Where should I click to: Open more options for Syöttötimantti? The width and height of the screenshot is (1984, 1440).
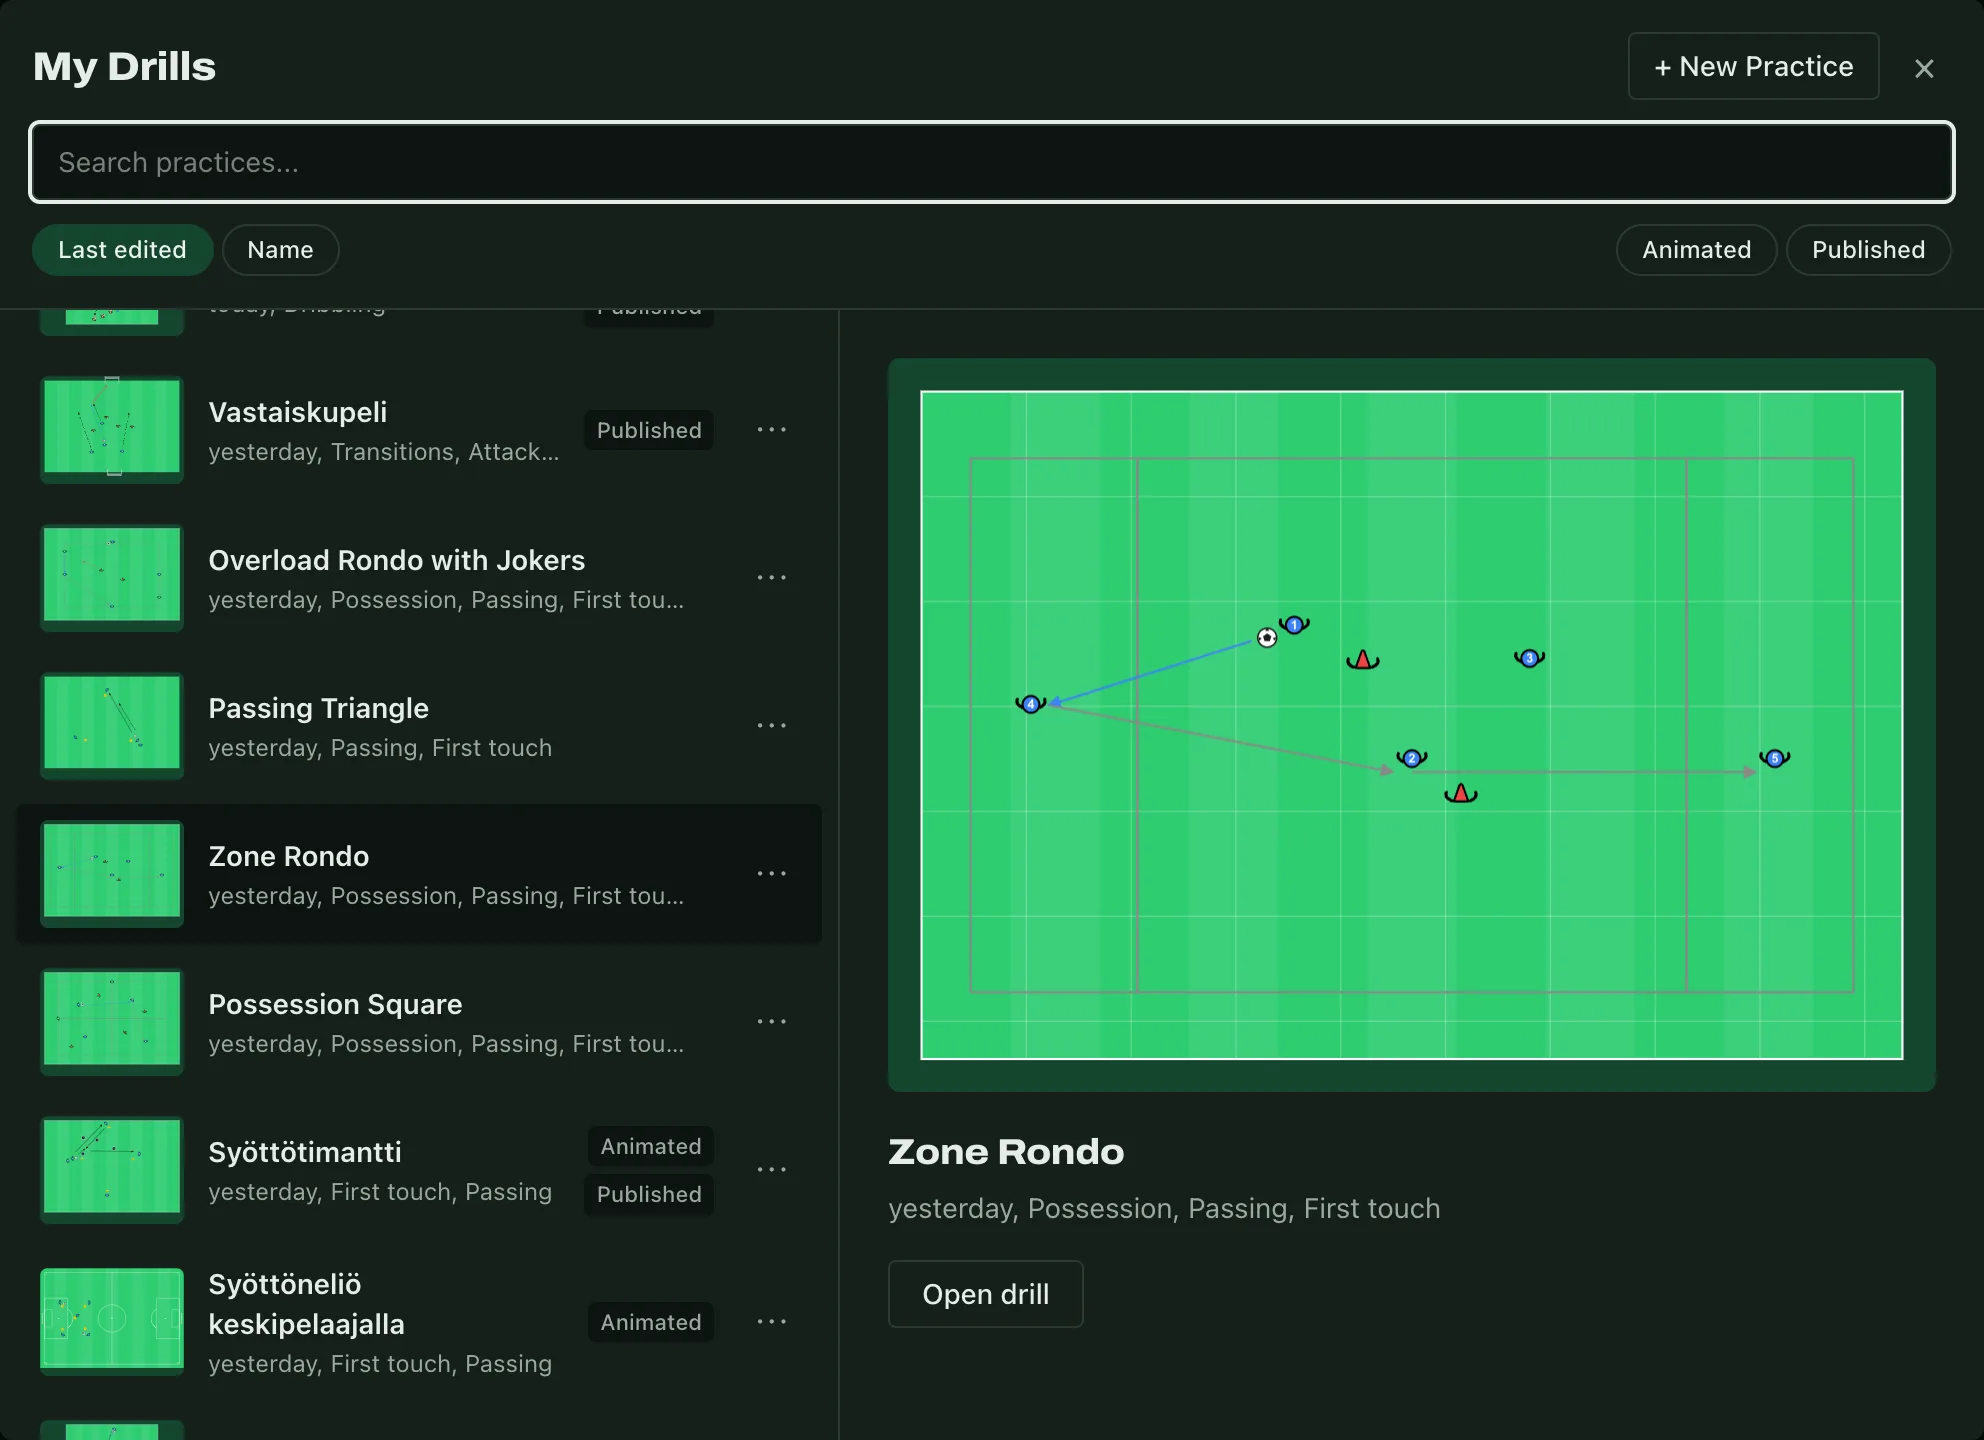771,1170
